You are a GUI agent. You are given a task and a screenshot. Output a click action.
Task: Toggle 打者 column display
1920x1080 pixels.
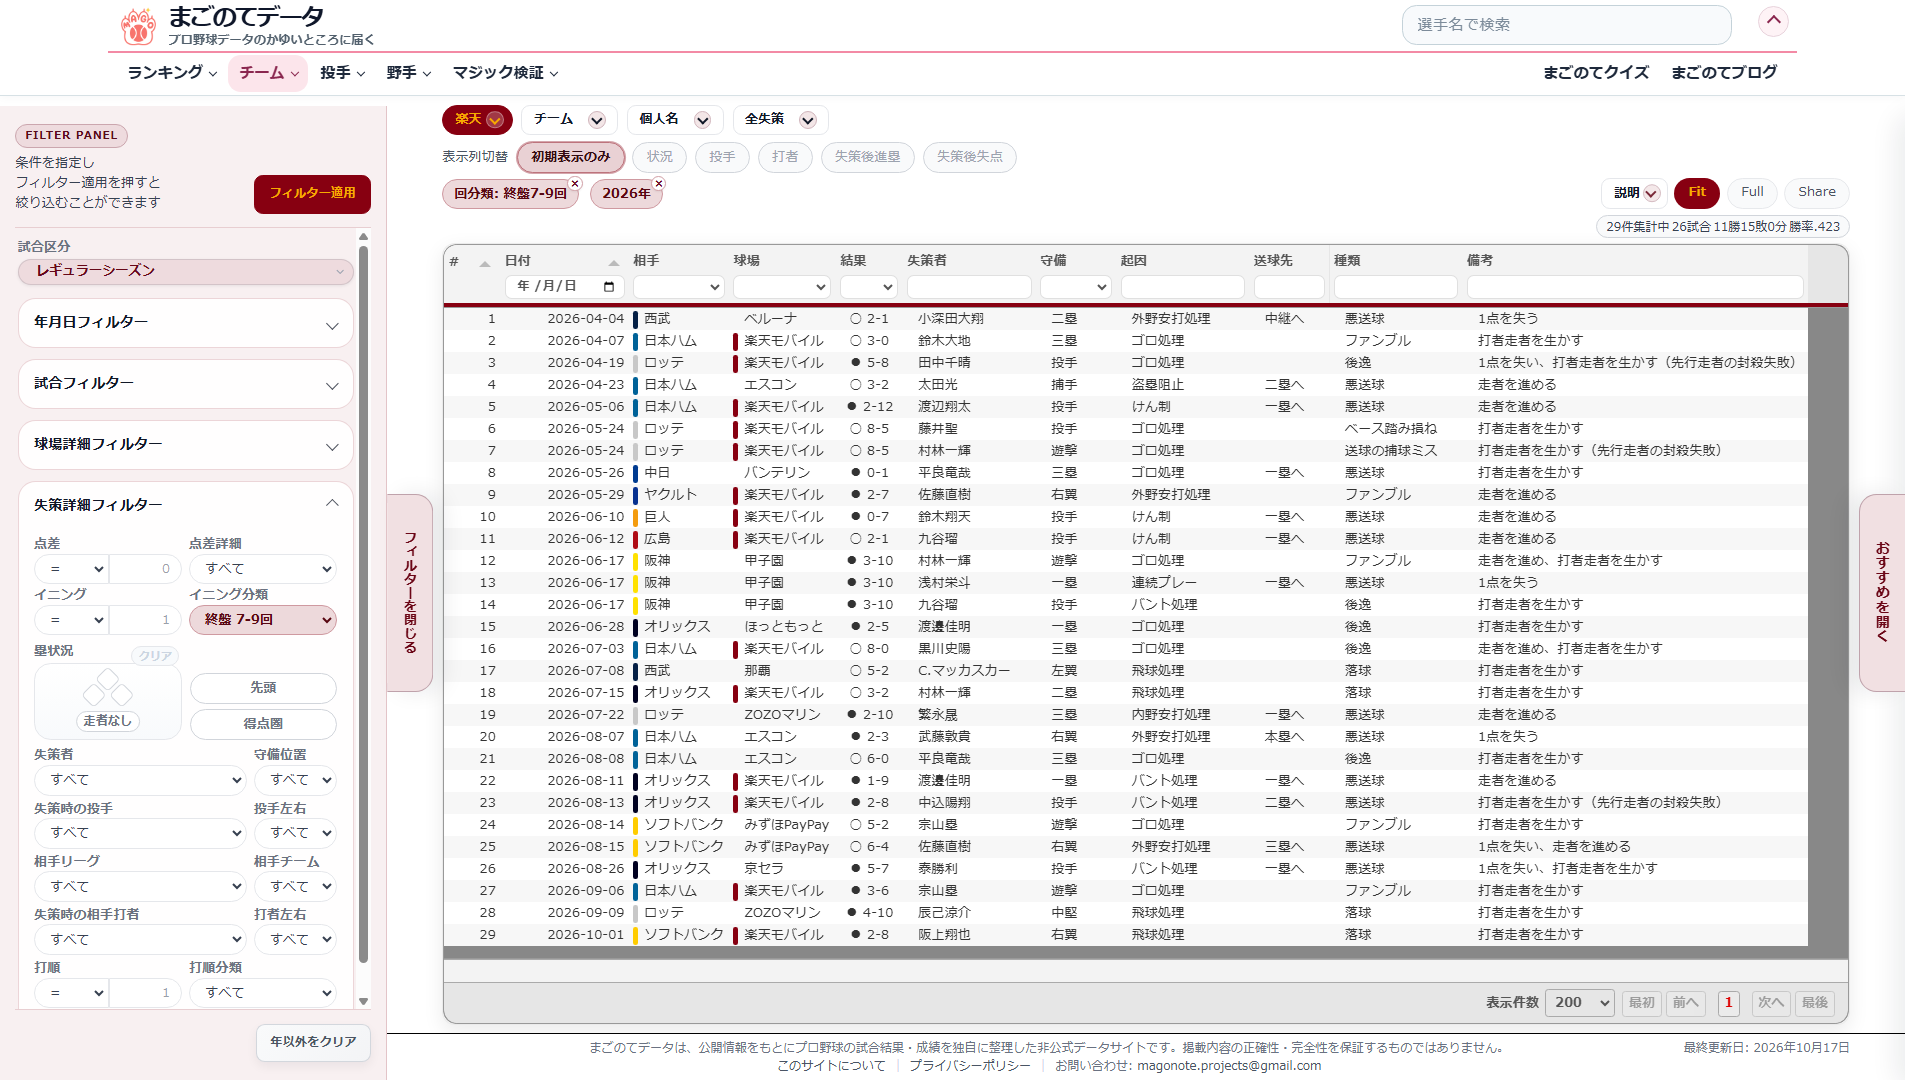pyautogui.click(x=785, y=157)
